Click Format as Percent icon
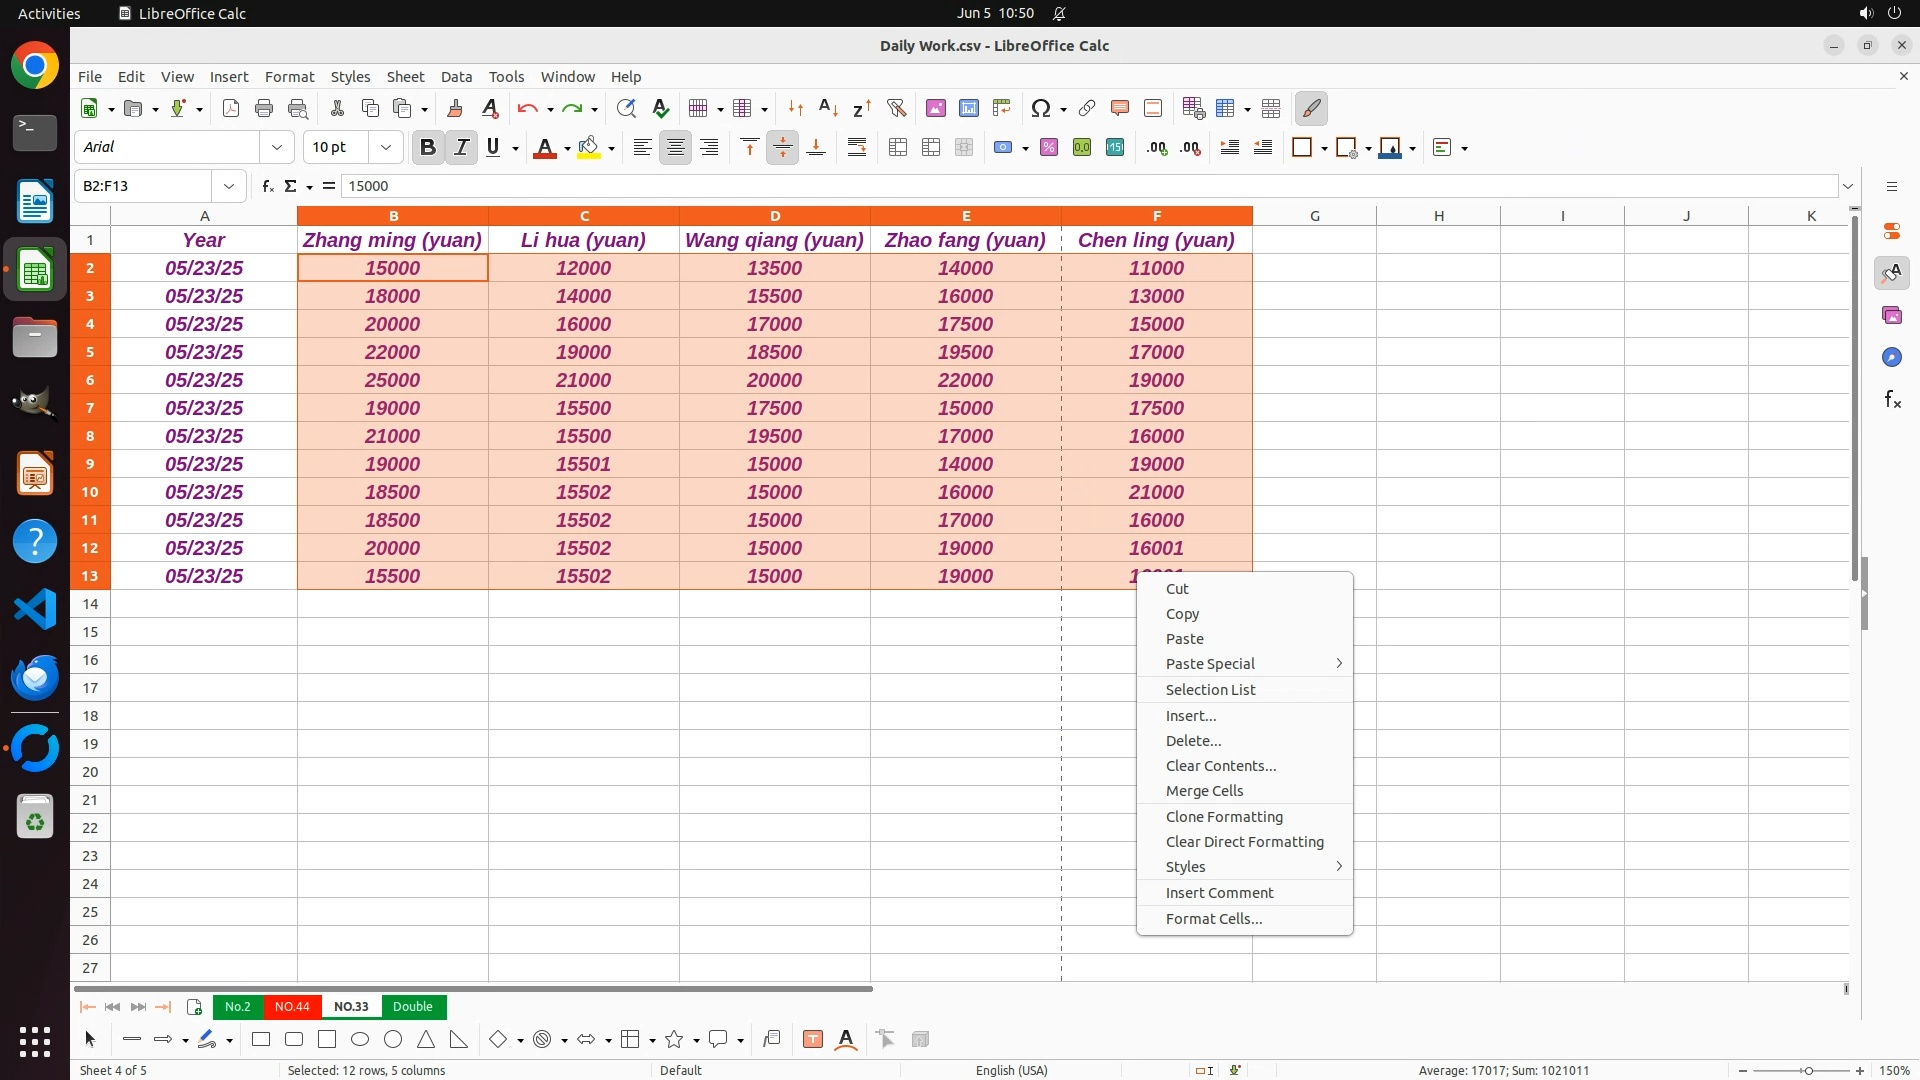The height and width of the screenshot is (1080, 1920). click(1049, 148)
